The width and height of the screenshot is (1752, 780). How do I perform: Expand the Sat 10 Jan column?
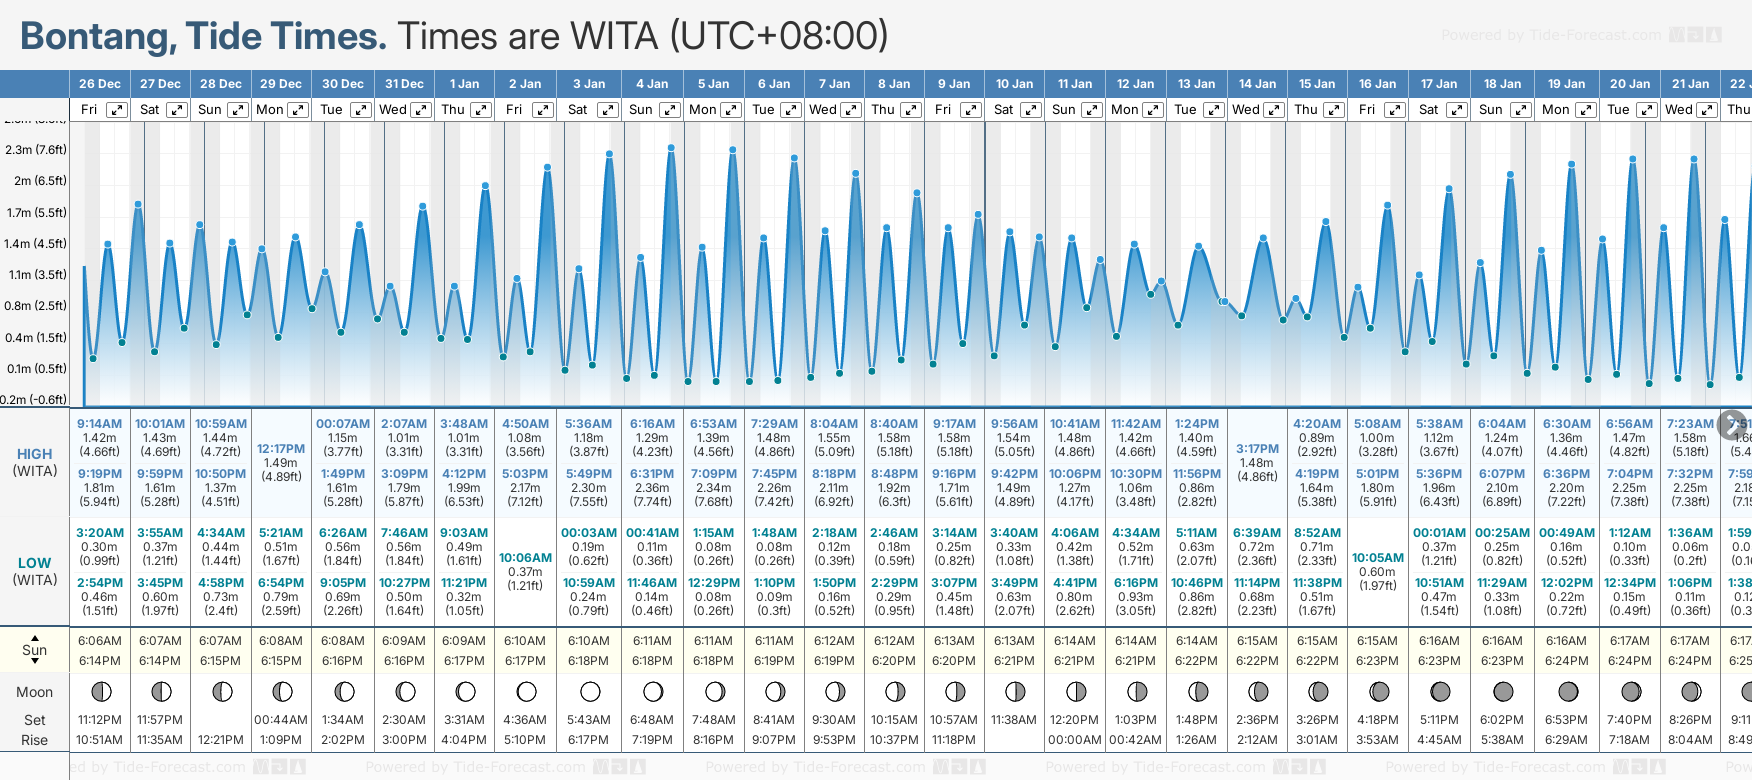coord(1030,110)
